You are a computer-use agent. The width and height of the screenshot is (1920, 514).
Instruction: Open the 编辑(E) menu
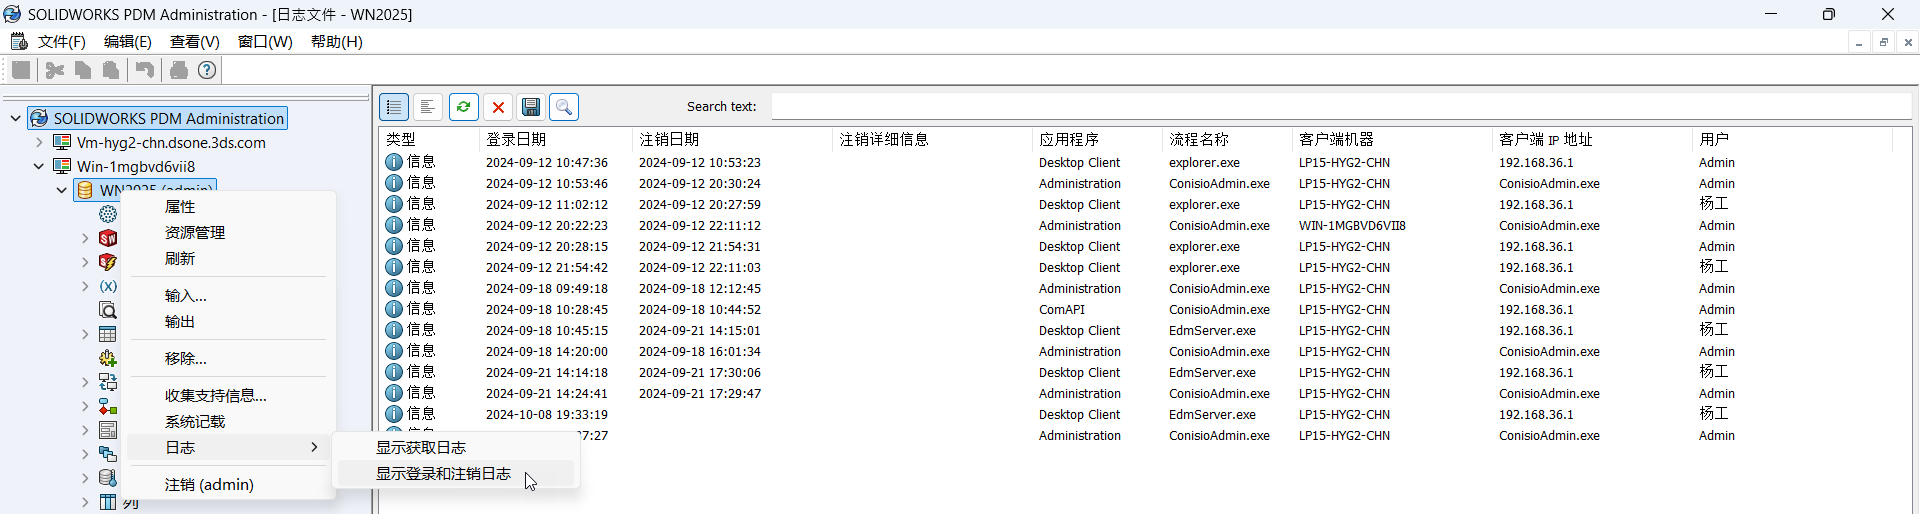[128, 41]
